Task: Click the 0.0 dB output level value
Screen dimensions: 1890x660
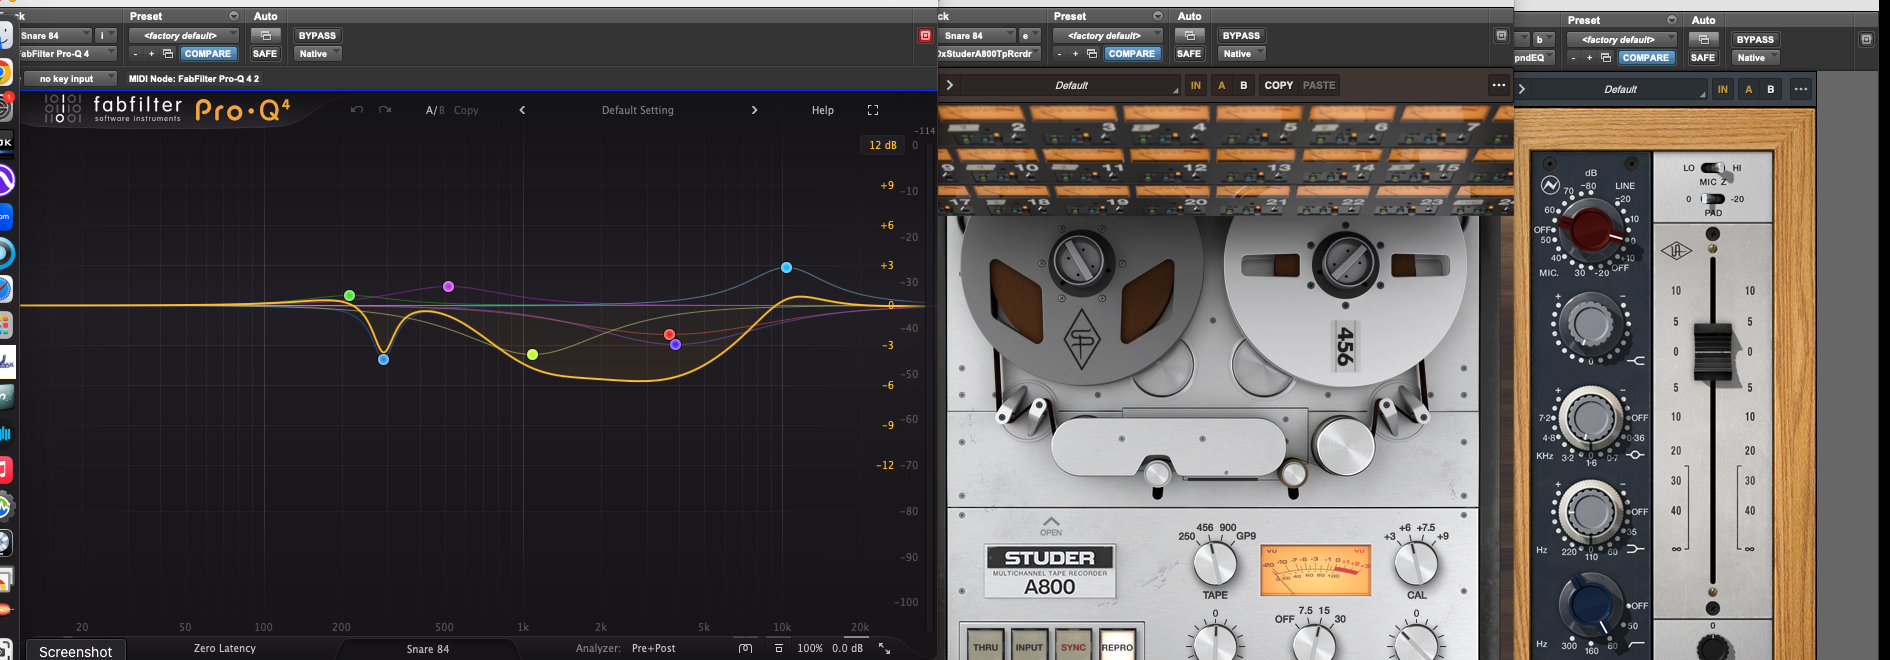Action: [847, 648]
